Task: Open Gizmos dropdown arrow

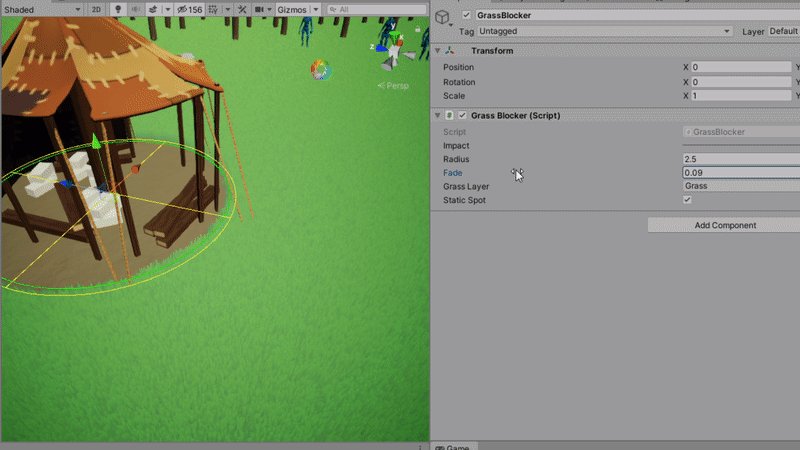Action: [x=315, y=9]
